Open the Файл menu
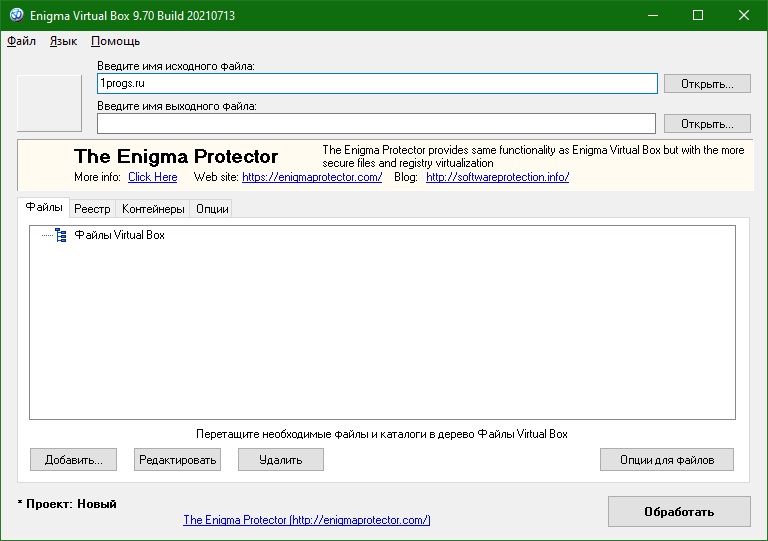The width and height of the screenshot is (768, 541). point(21,41)
